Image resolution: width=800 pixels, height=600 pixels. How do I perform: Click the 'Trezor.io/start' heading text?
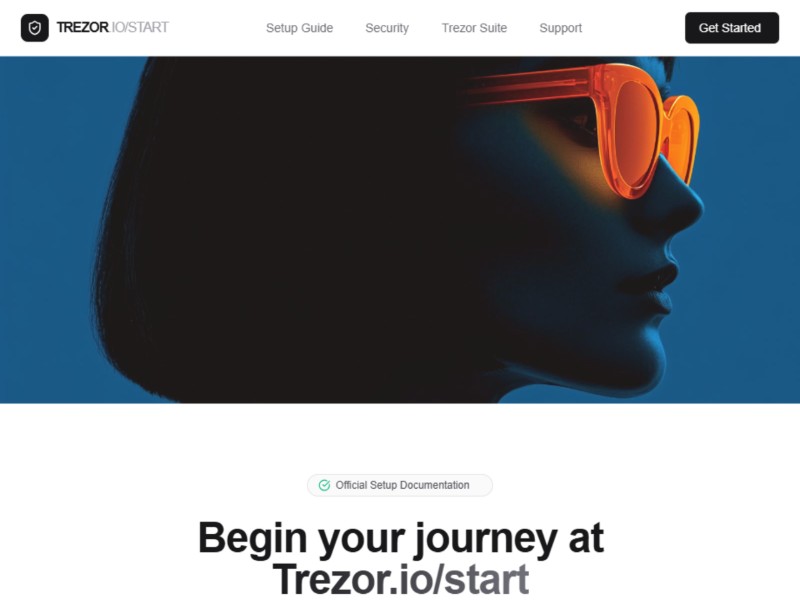tap(401, 579)
